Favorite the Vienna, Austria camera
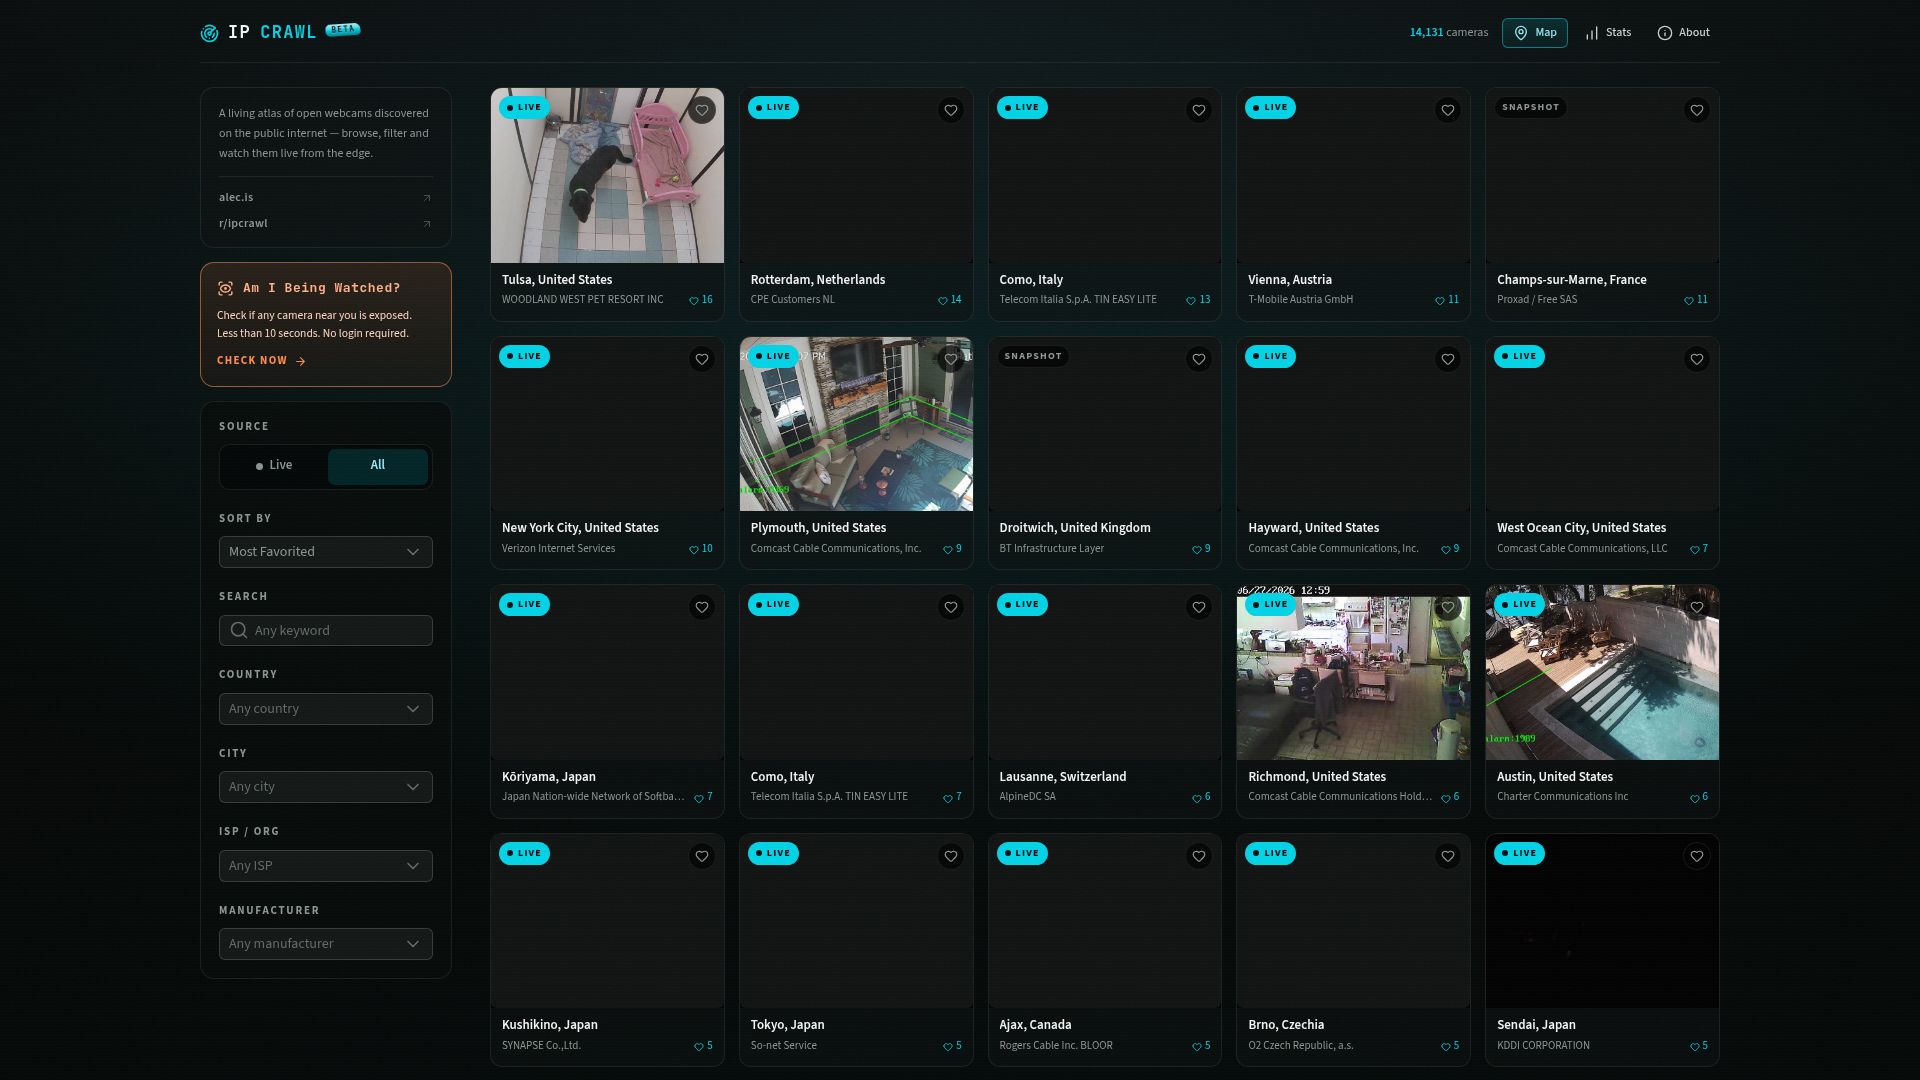This screenshot has width=1920, height=1080. coord(1448,110)
